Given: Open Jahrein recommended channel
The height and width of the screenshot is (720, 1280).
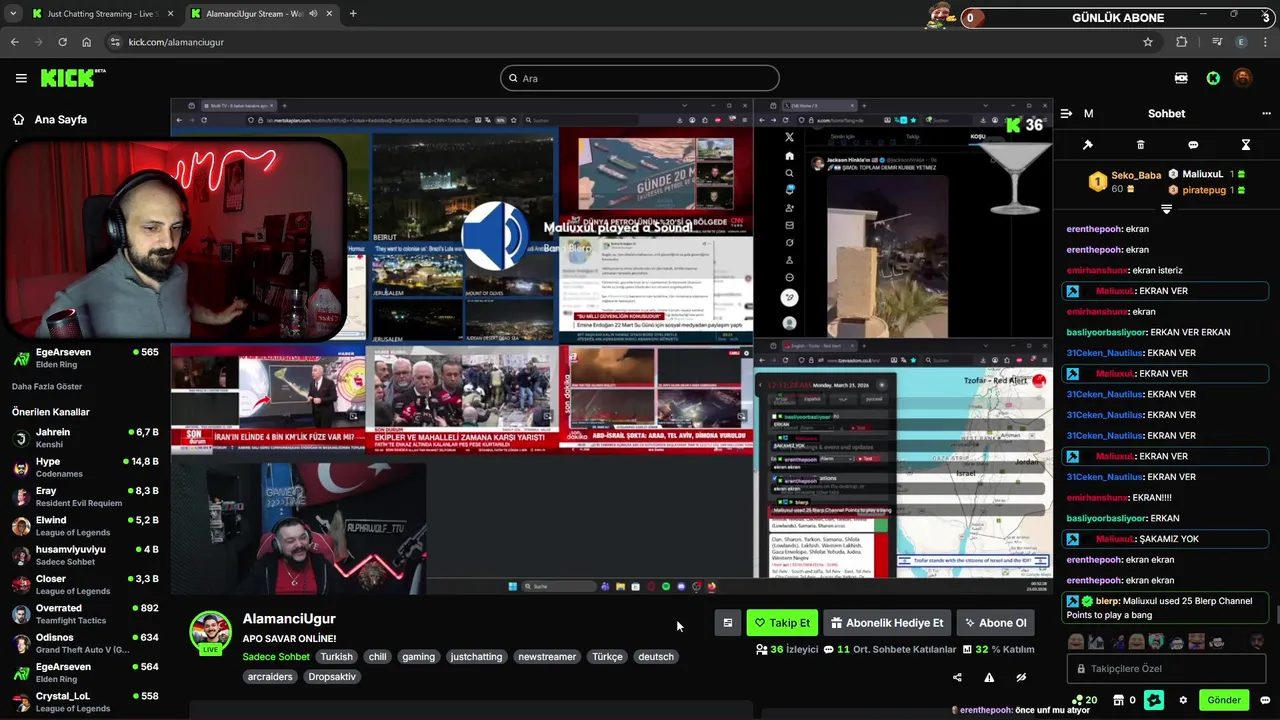Looking at the screenshot, I should click(x=85, y=438).
